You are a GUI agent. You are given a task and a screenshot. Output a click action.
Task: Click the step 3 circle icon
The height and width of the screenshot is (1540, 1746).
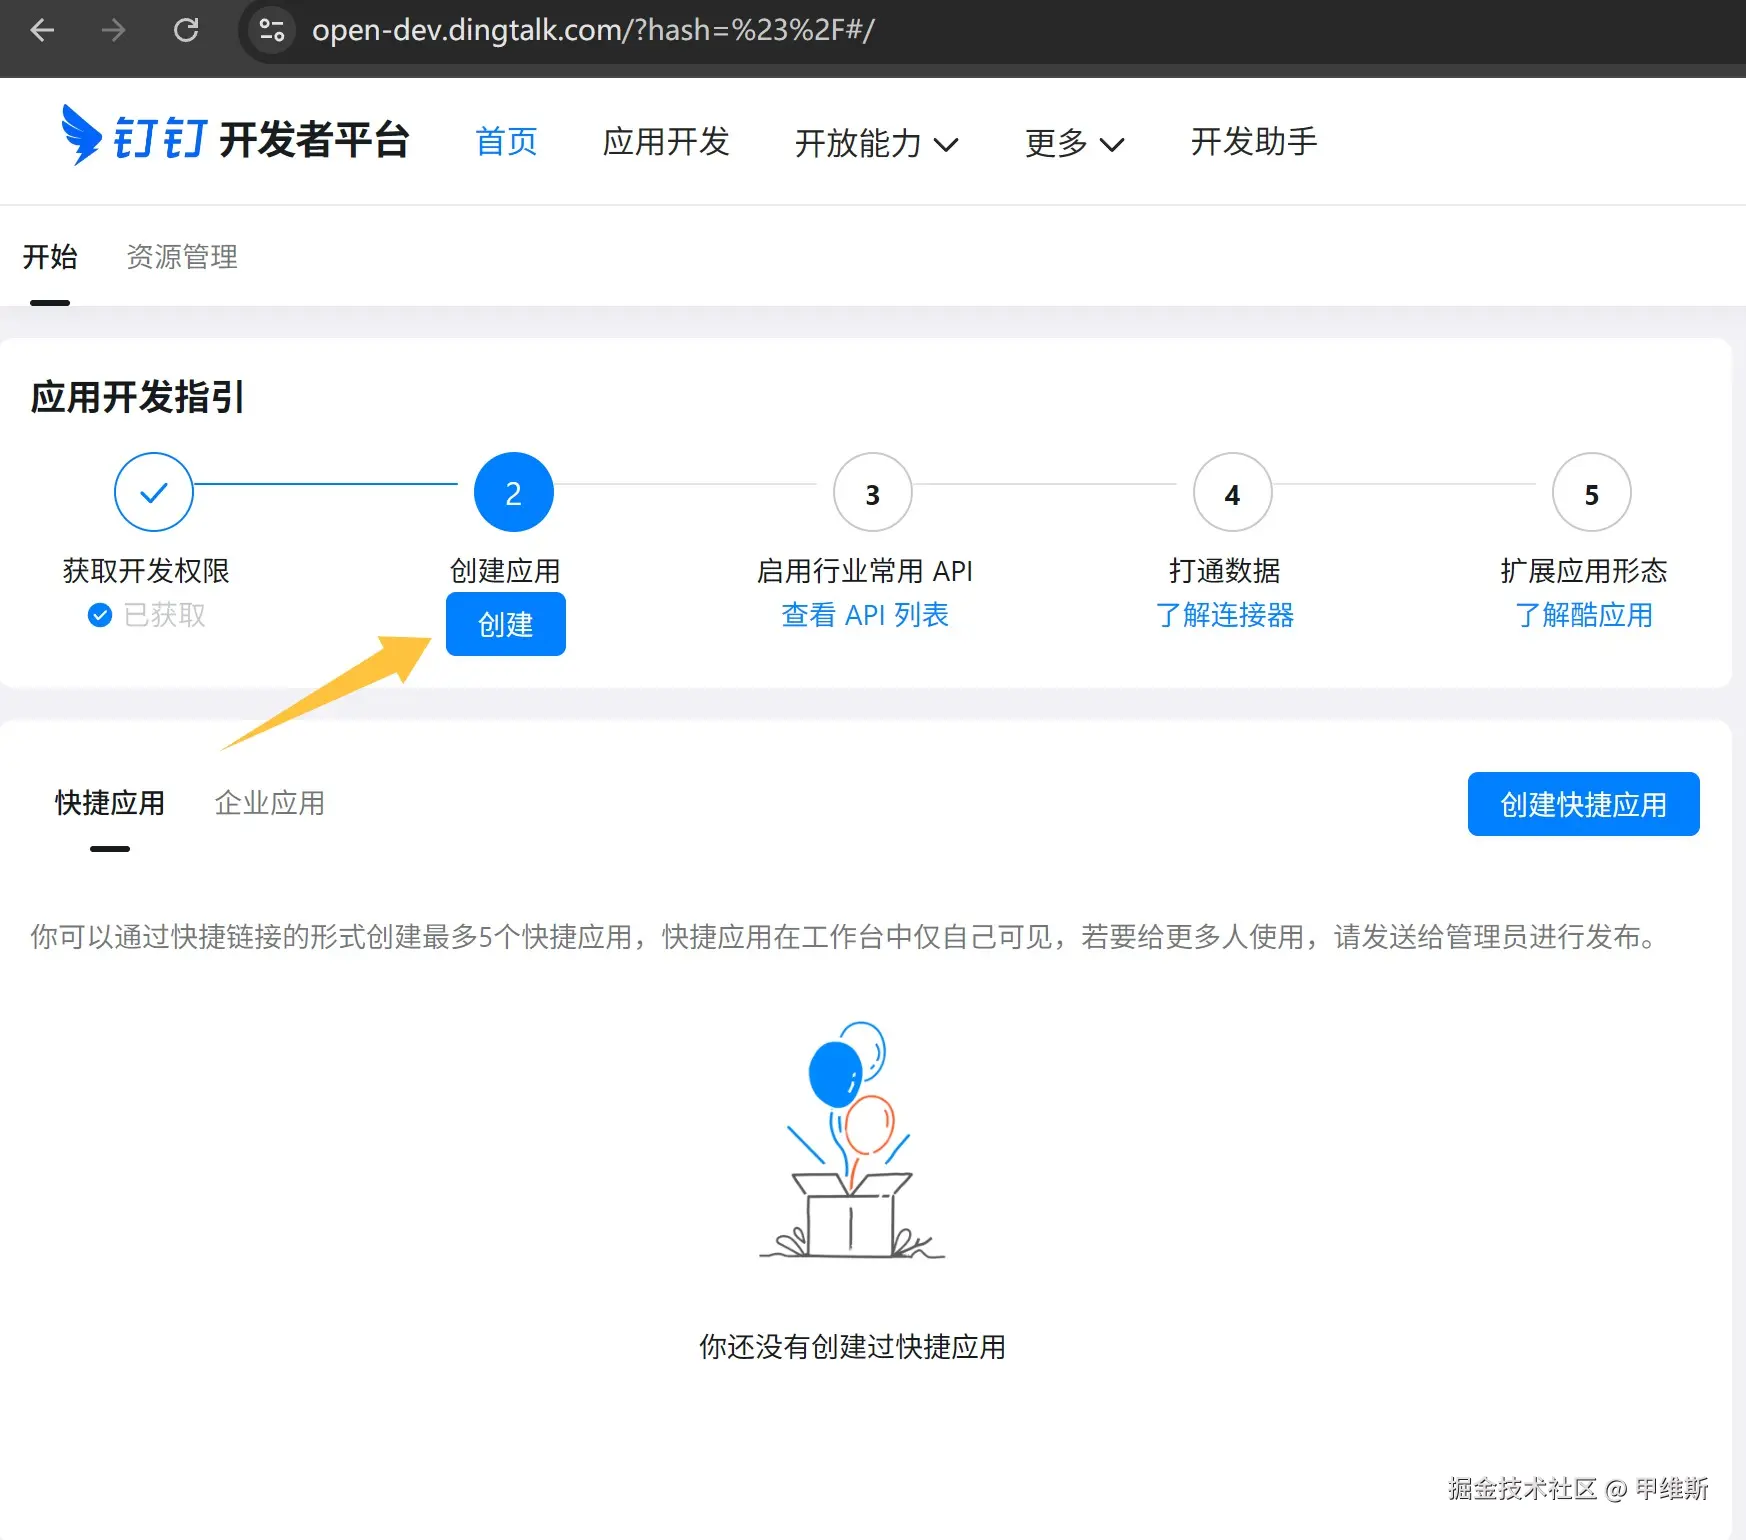tap(873, 492)
